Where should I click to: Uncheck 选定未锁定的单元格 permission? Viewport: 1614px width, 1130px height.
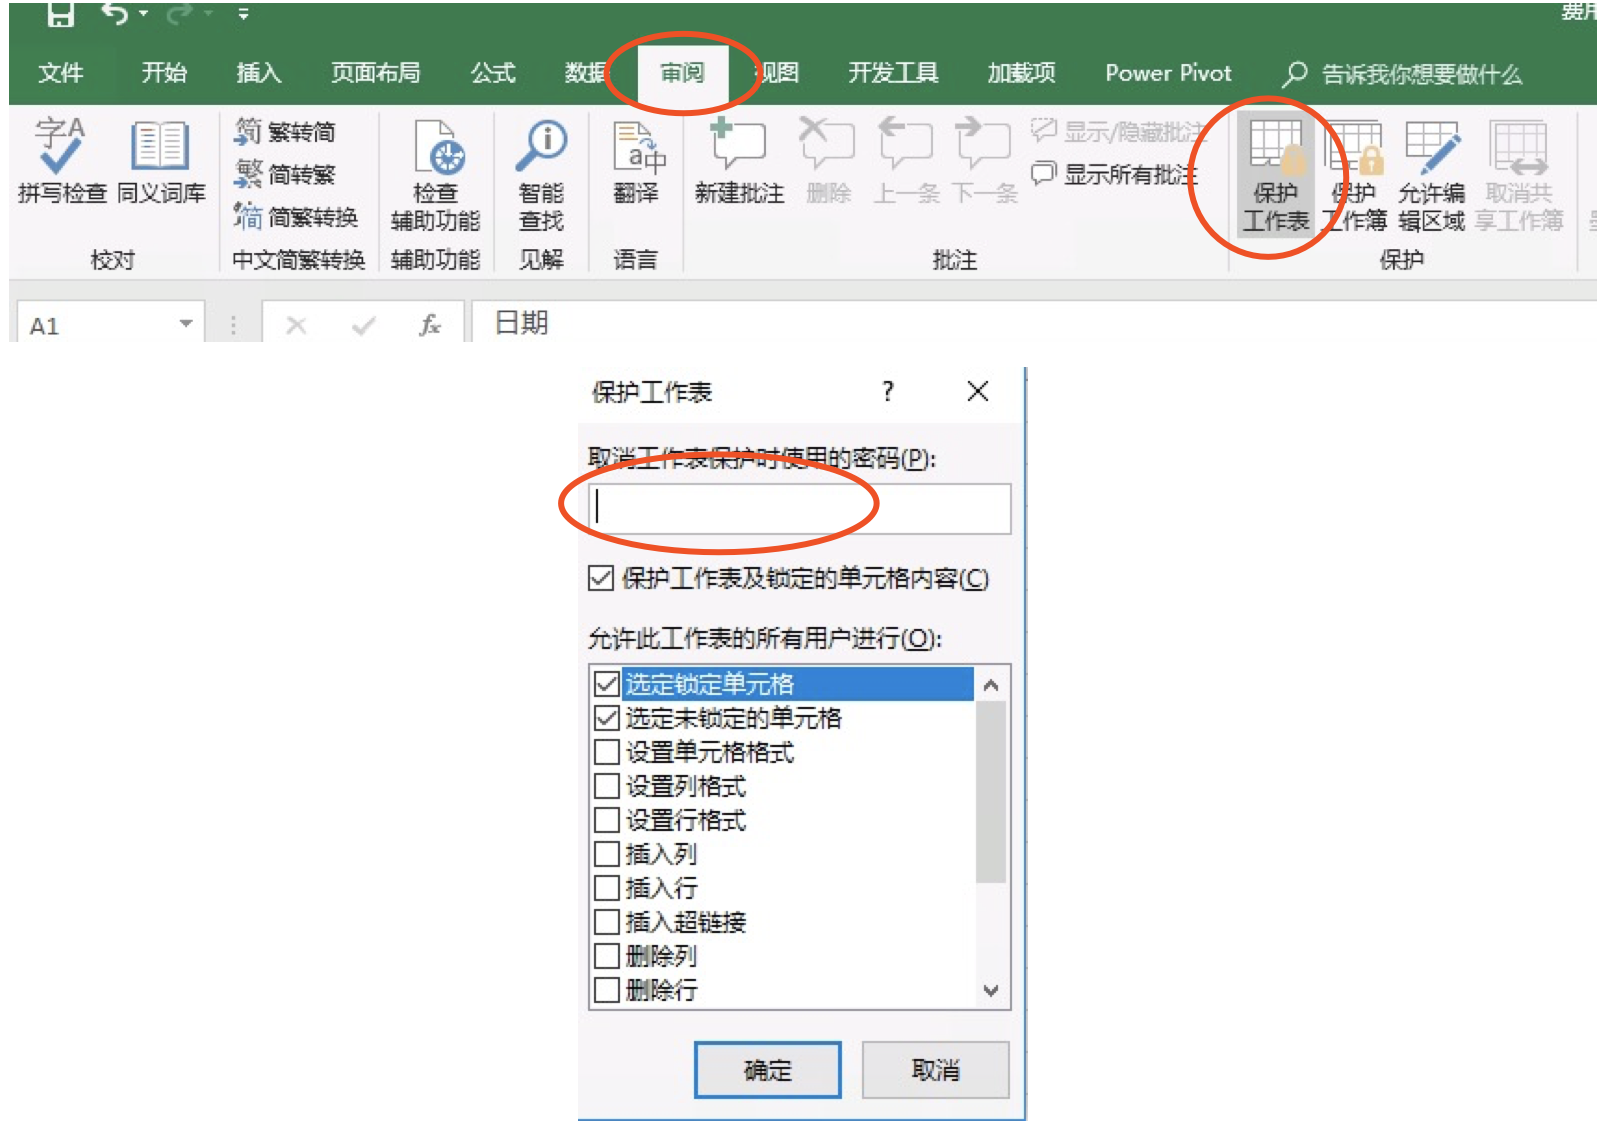pos(606,718)
